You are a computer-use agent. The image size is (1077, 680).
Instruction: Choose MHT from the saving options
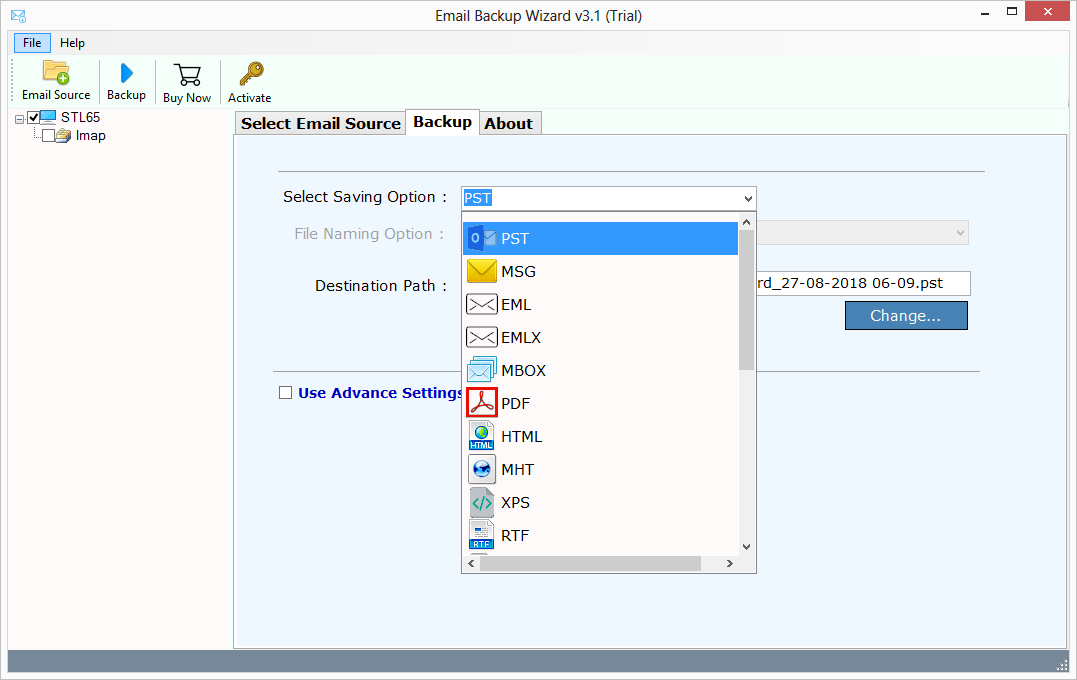pyautogui.click(x=600, y=469)
